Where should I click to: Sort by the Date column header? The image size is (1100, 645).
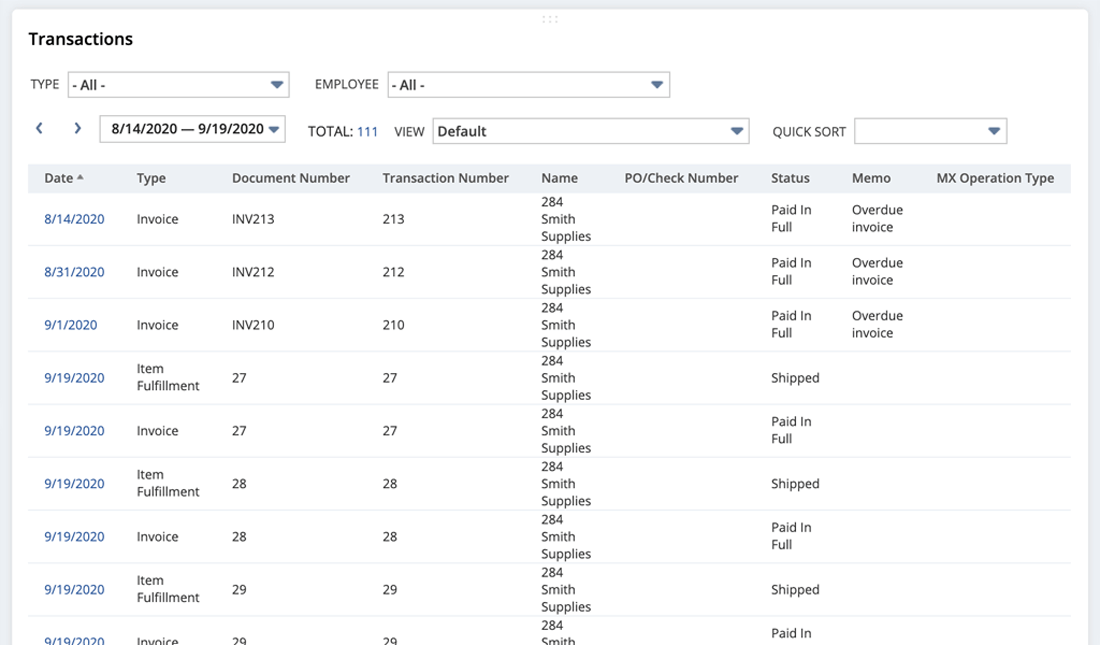click(x=59, y=178)
